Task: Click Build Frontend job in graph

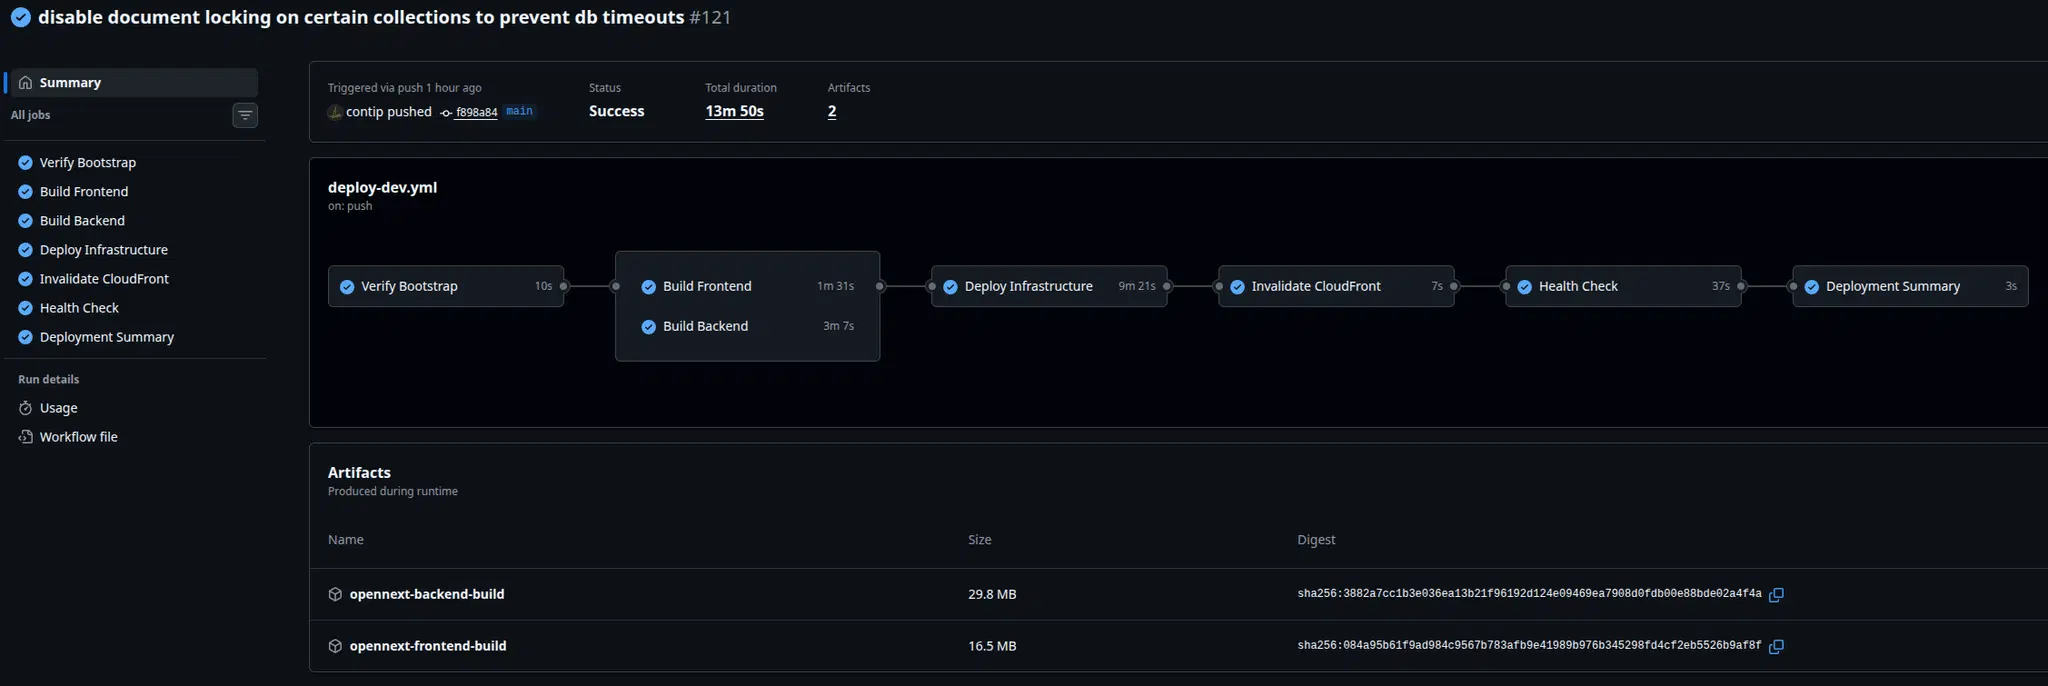Action: point(707,286)
